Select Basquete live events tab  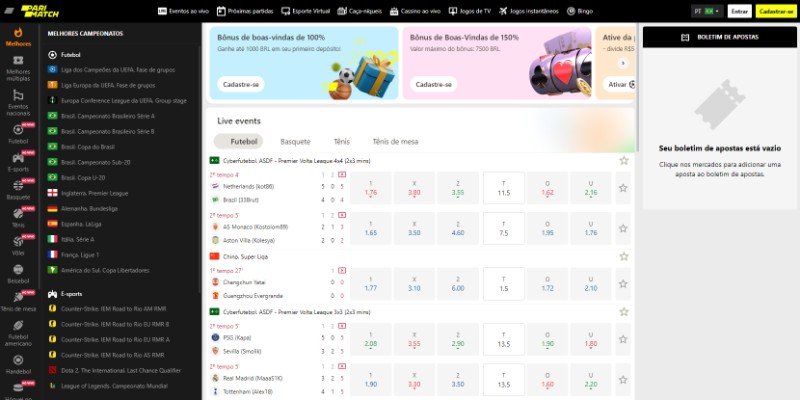pyautogui.click(x=295, y=141)
